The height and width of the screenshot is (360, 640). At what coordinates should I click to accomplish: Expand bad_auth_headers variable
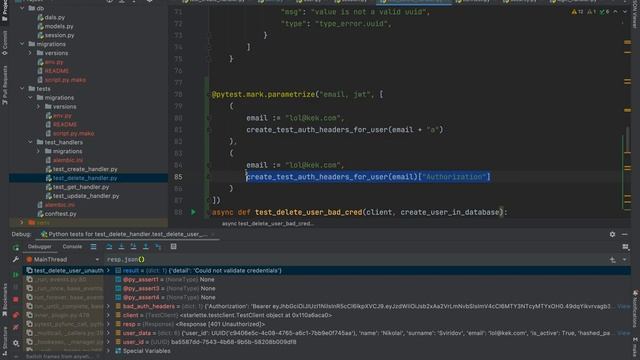tap(108, 306)
